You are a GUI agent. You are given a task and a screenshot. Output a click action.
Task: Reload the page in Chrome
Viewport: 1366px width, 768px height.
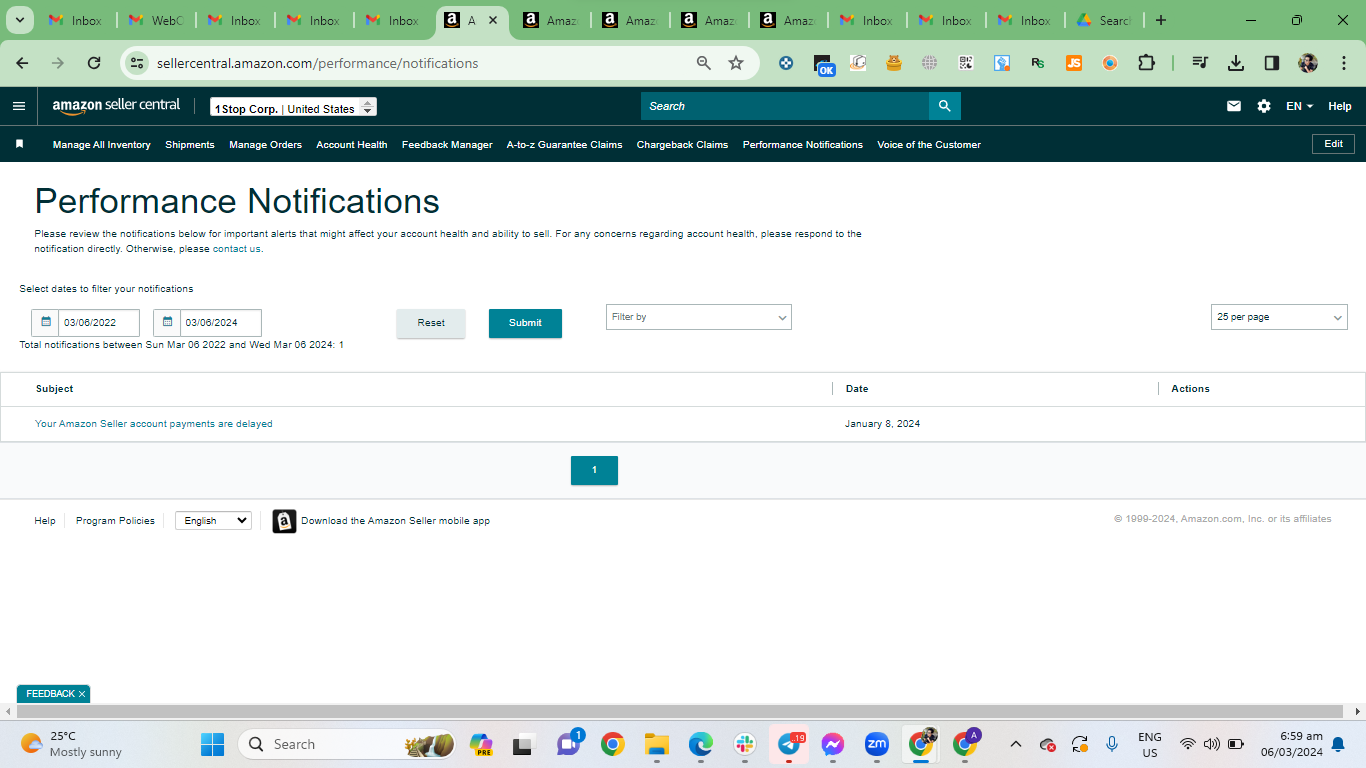click(94, 63)
